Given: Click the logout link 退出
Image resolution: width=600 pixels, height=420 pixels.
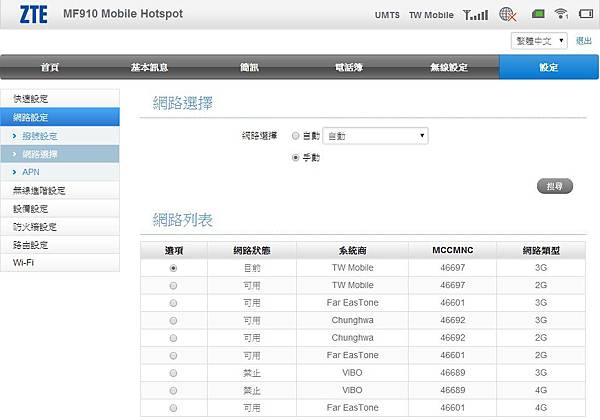Looking at the screenshot, I should coord(584,41).
